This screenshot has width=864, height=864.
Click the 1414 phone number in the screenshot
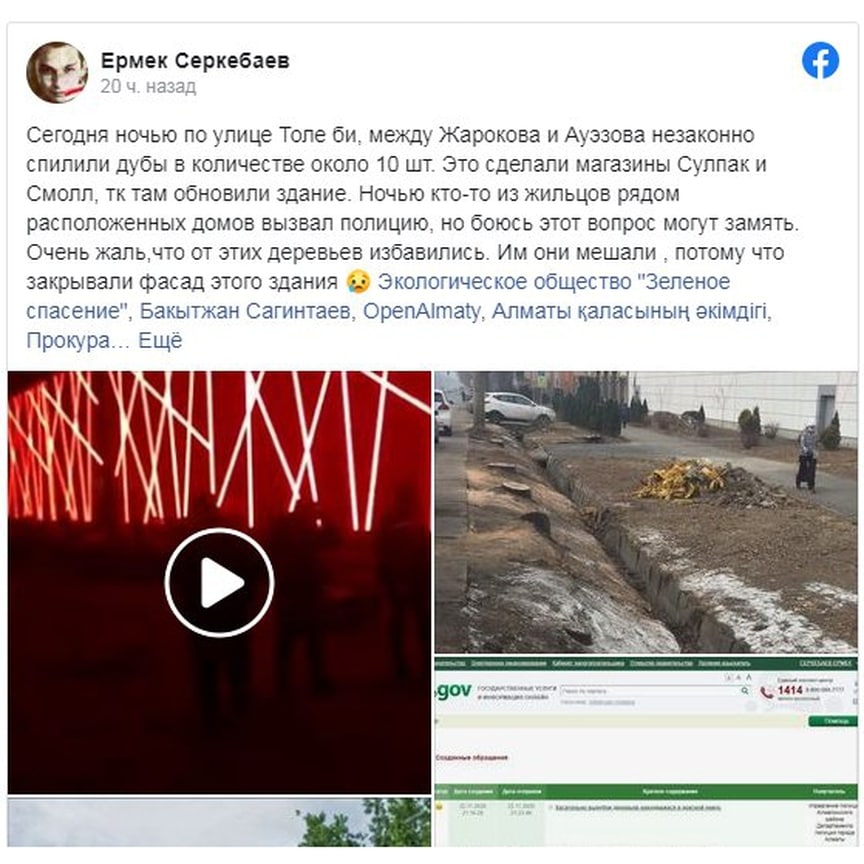click(790, 690)
